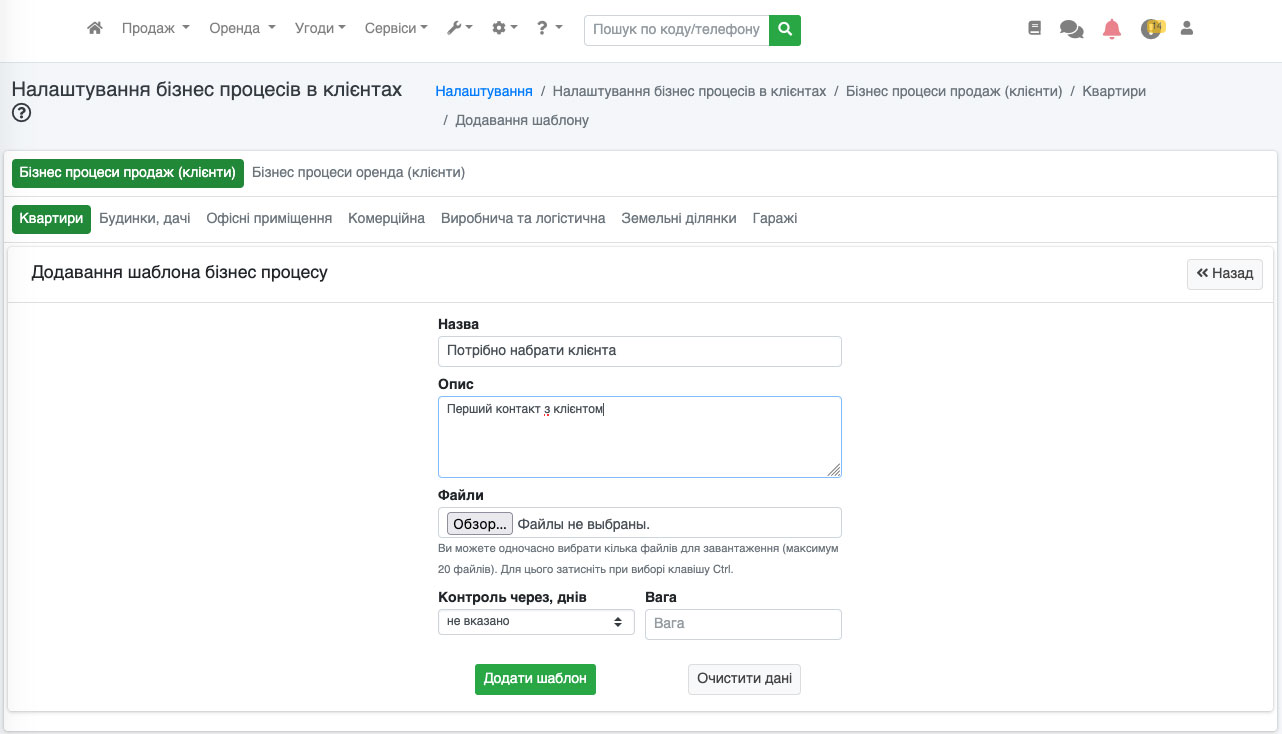
Task: Click the red notifications bell
Action: (x=1112, y=29)
